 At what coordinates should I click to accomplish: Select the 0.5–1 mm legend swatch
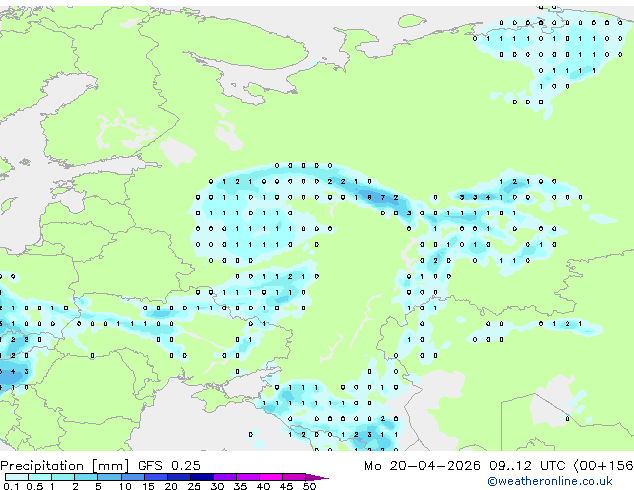[40, 477]
